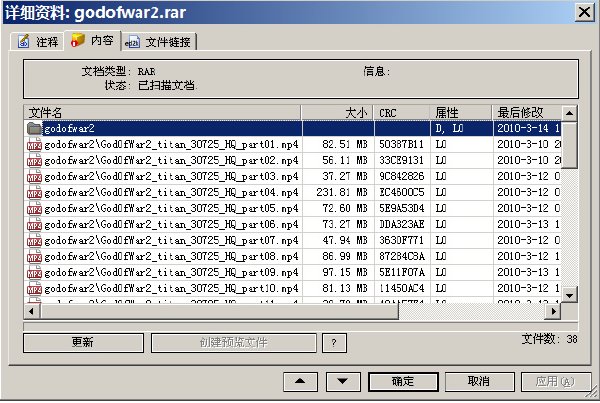Sort list by 最后修改 column header

point(527,113)
